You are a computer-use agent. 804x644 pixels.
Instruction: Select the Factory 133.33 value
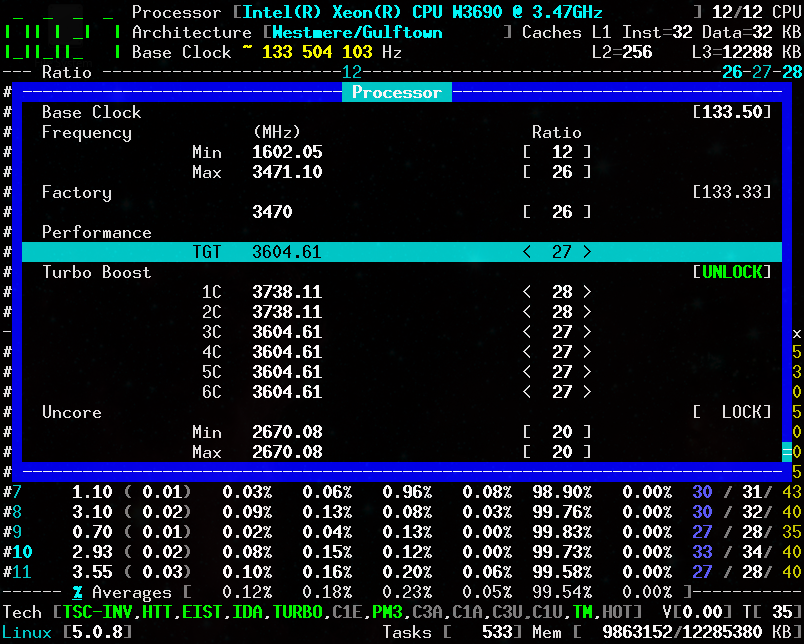[x=732, y=192]
